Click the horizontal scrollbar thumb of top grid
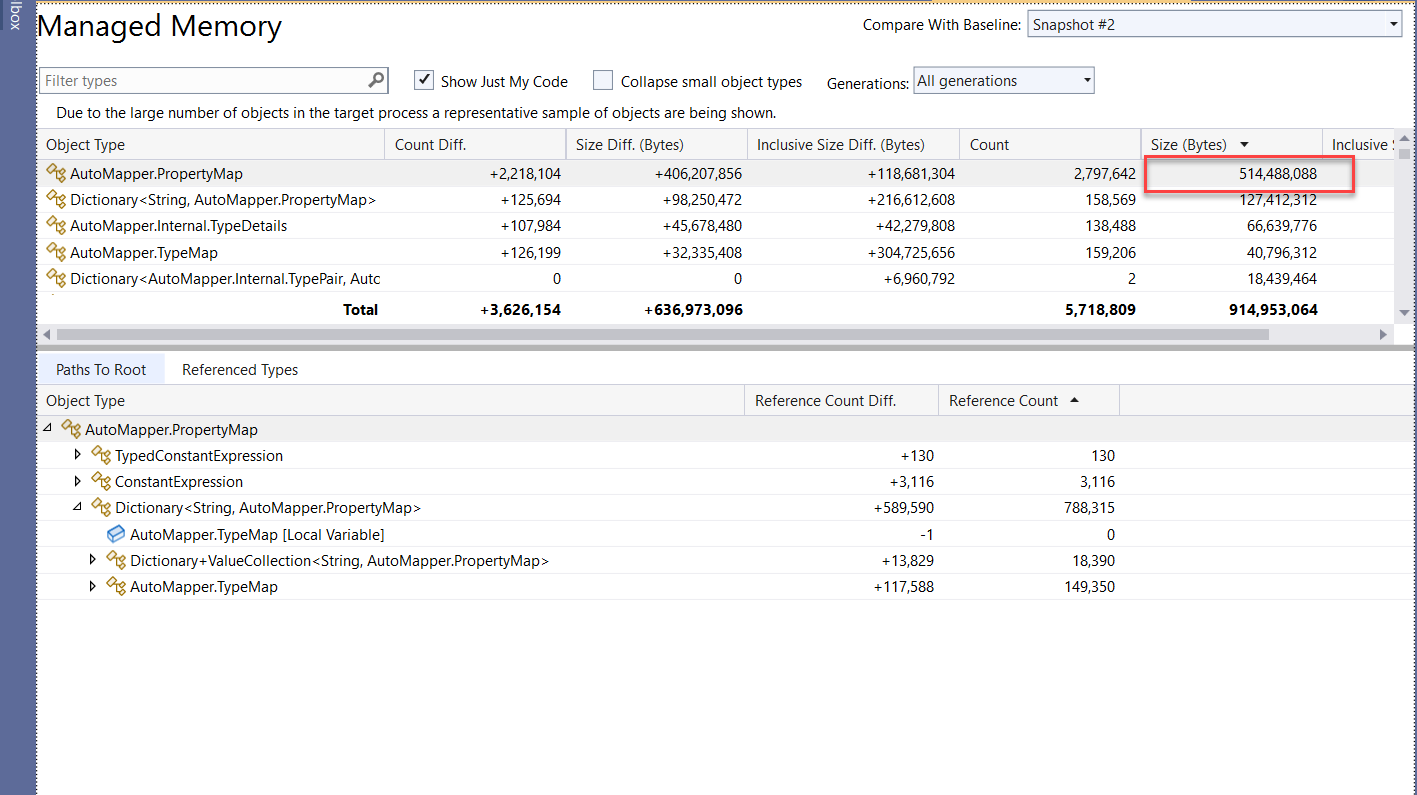Screen dimensions: 1417x795 [662, 334]
